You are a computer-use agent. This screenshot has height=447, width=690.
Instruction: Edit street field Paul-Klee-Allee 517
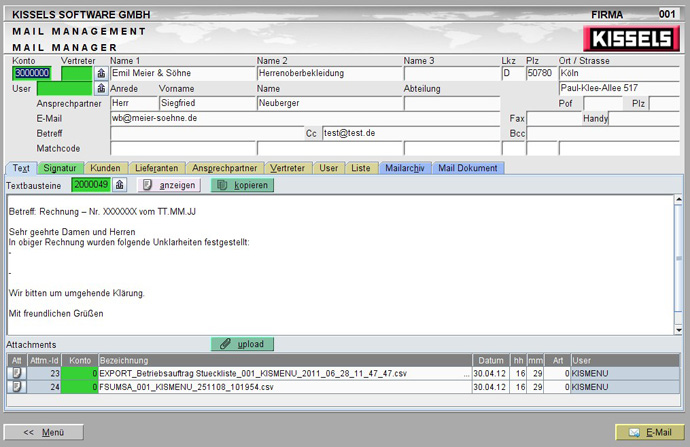619,88
